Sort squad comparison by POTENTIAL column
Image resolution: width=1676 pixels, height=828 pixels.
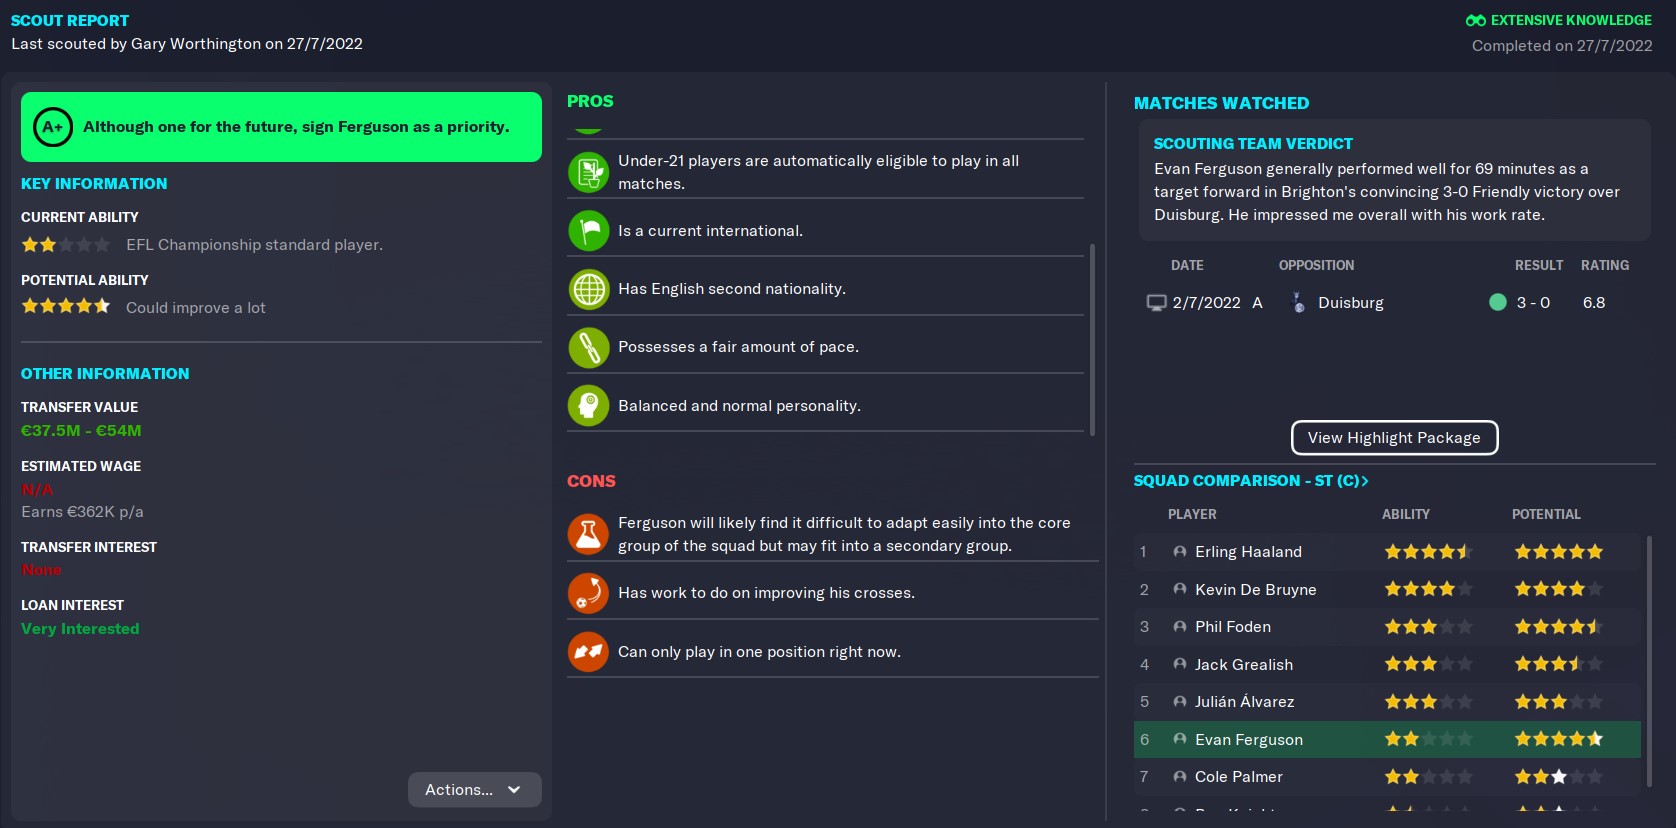coord(1546,514)
